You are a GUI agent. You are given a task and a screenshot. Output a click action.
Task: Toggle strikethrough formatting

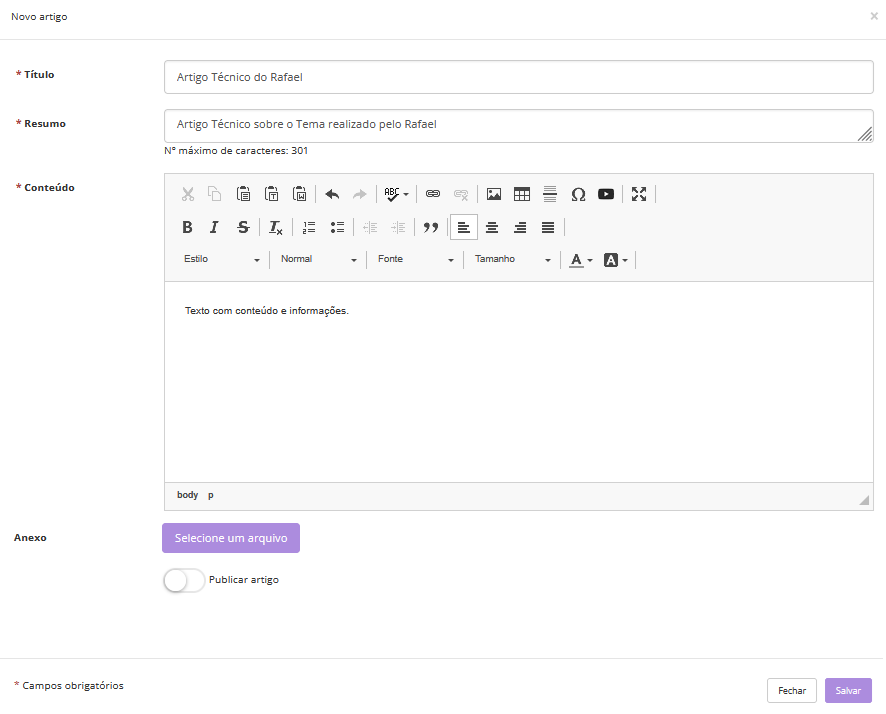[243, 227]
